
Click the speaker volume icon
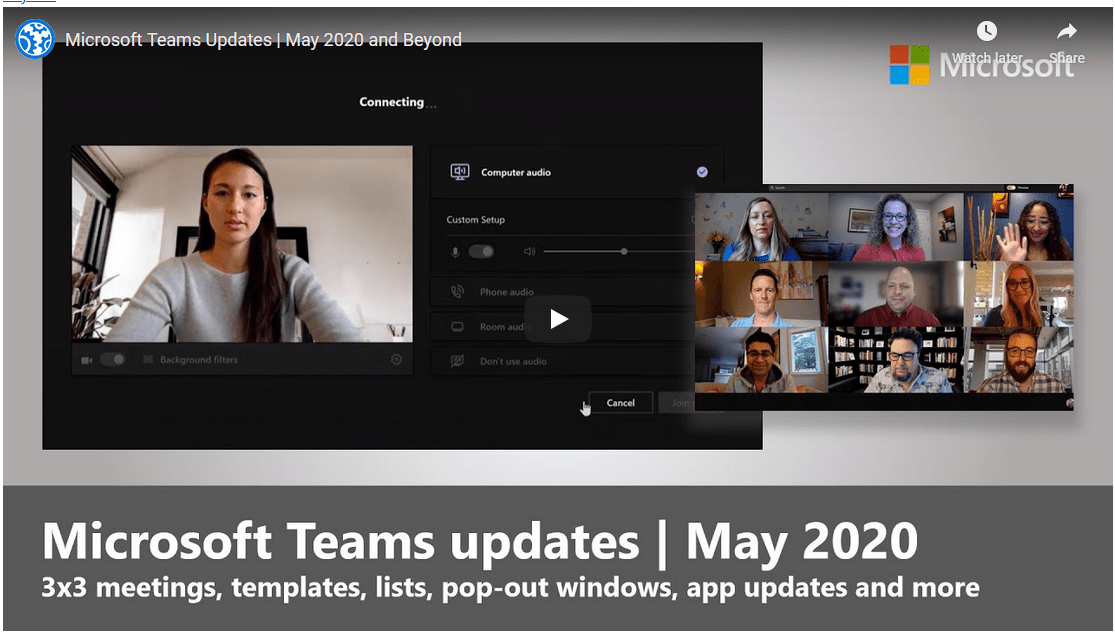coord(529,252)
